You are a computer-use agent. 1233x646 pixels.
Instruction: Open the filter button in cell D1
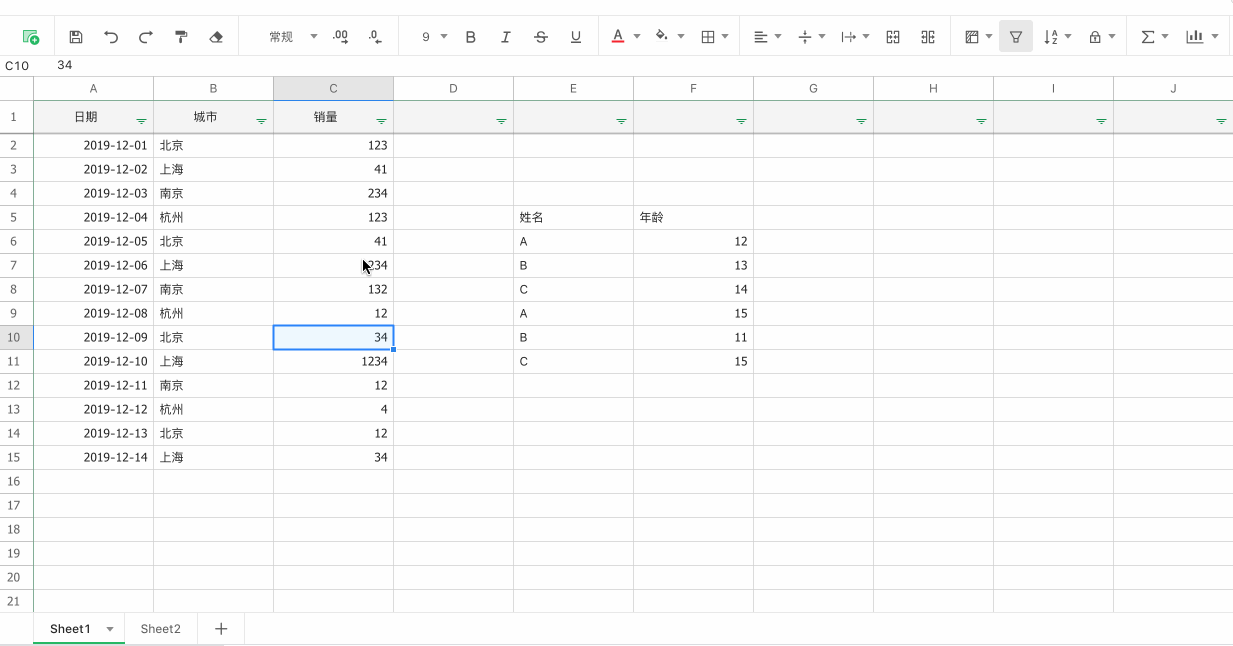coord(501,121)
